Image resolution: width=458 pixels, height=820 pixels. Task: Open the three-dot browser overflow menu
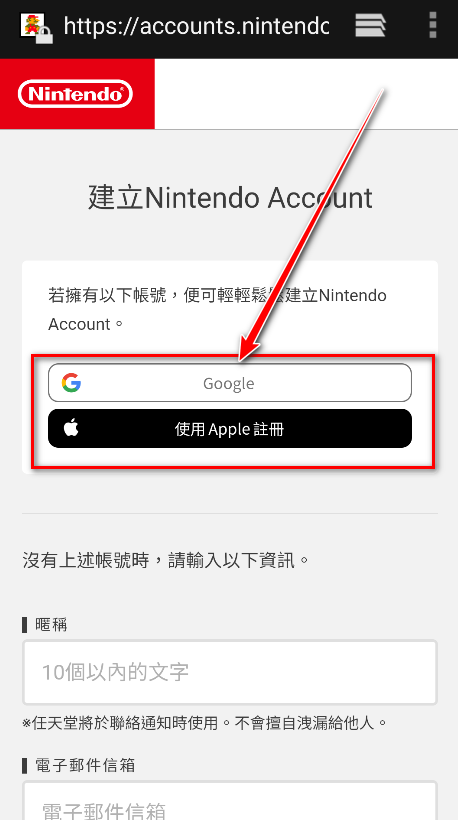pyautogui.click(x=432, y=25)
